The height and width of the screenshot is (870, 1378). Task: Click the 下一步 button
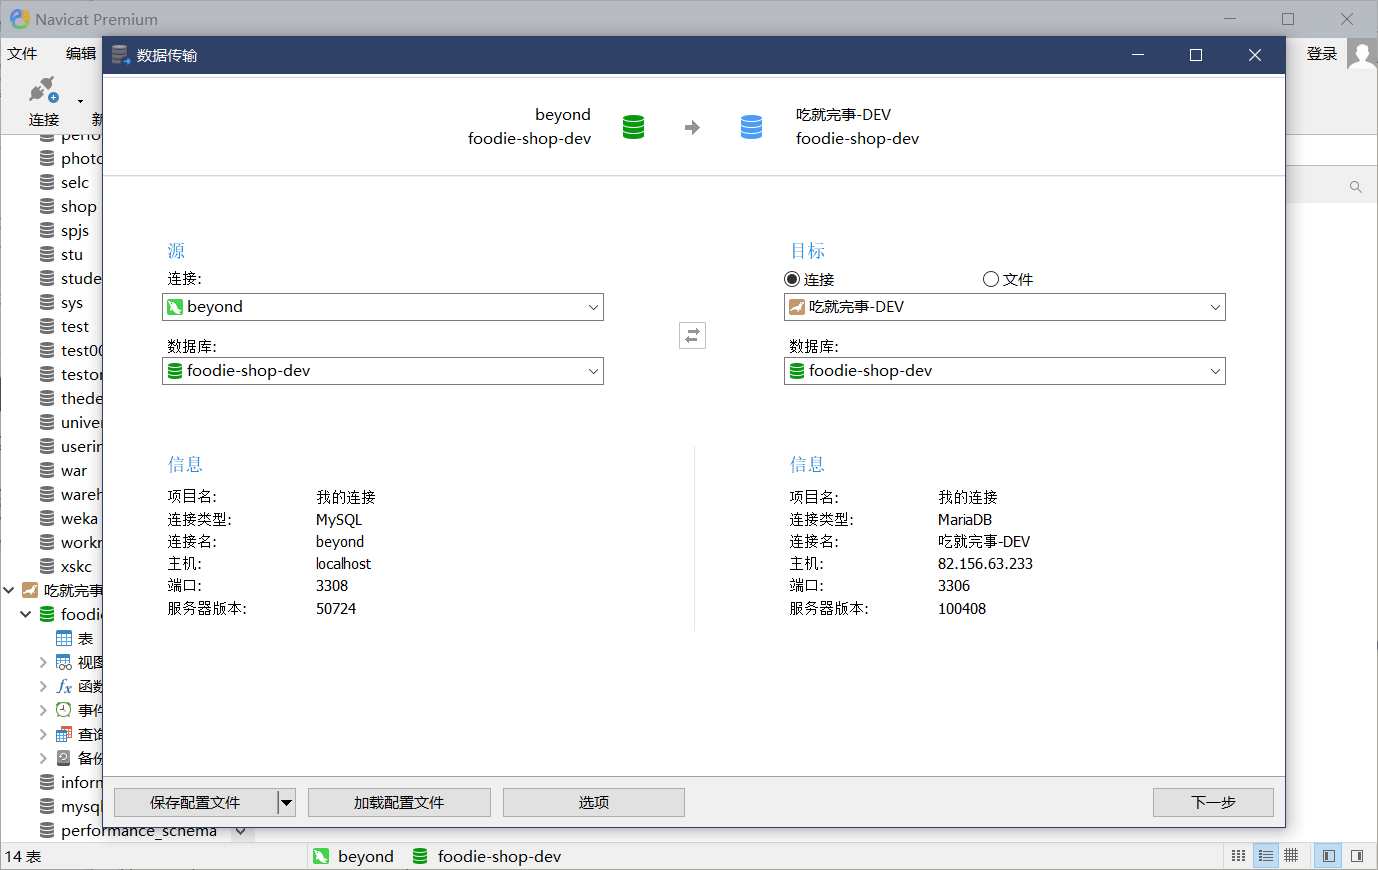coord(1213,802)
